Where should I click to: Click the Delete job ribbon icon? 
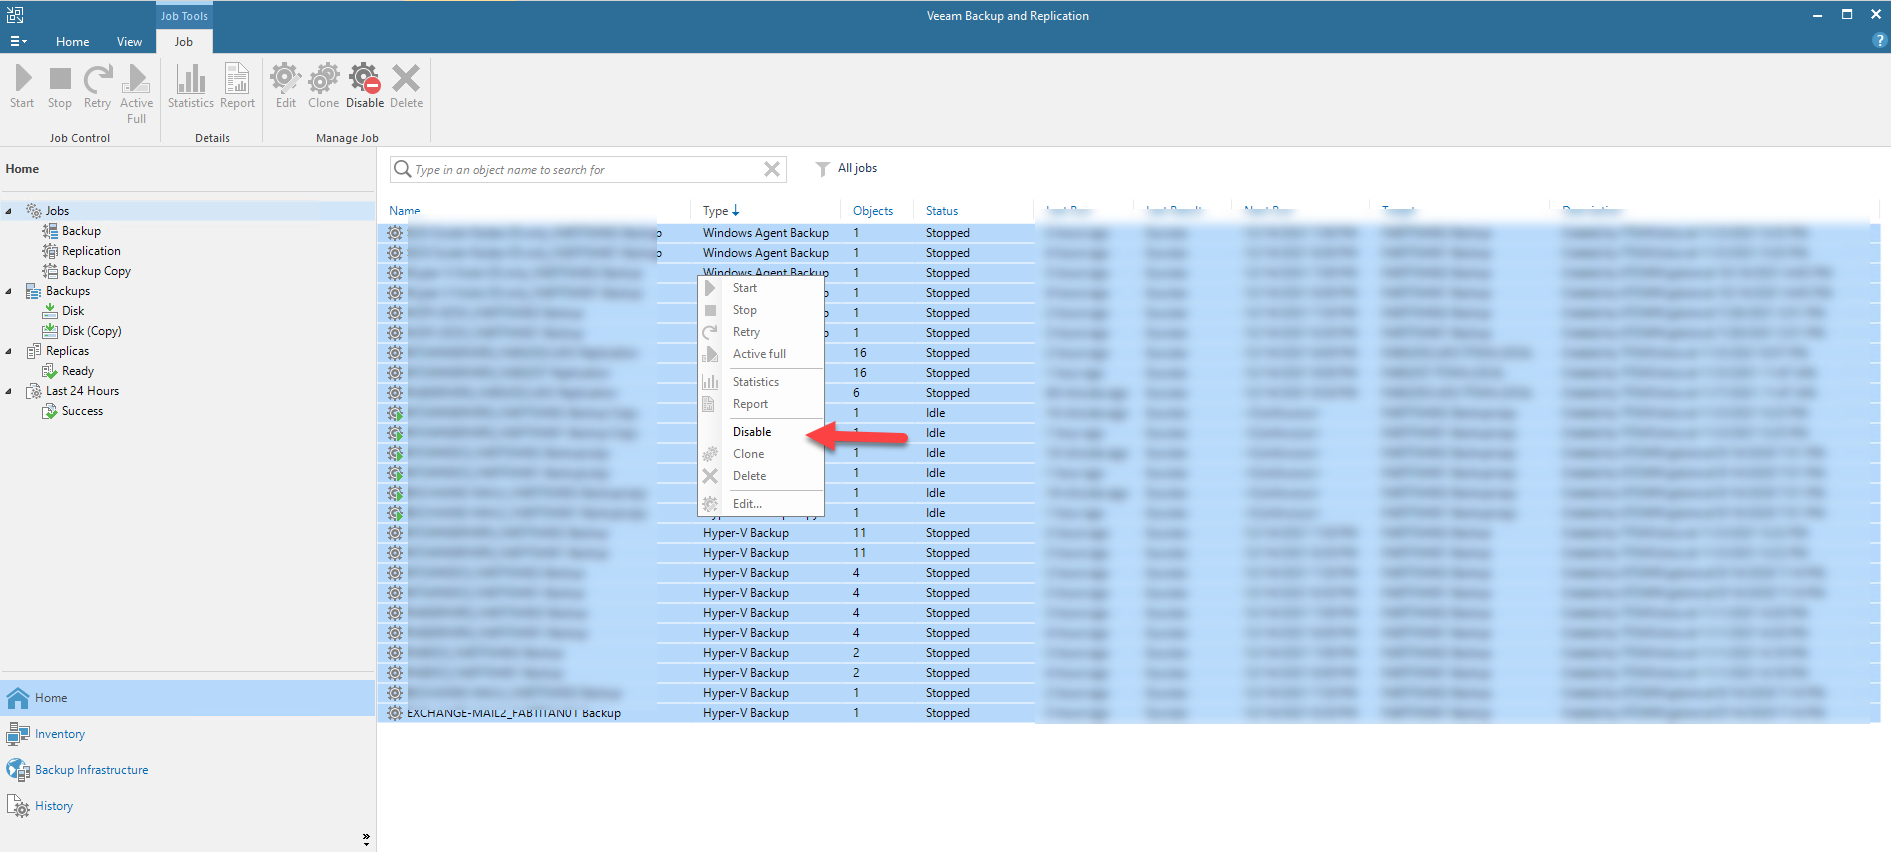point(406,78)
